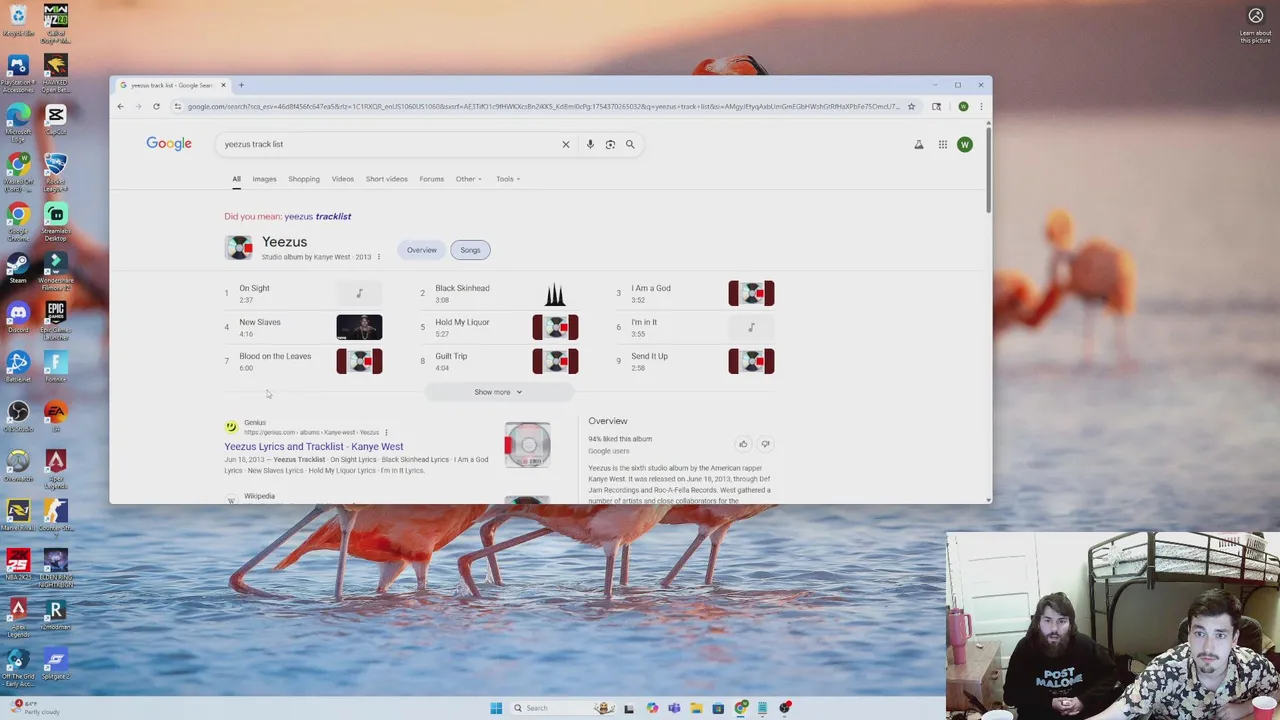Click Send It Up album thumbnail
The image size is (1280, 720).
click(x=751, y=361)
